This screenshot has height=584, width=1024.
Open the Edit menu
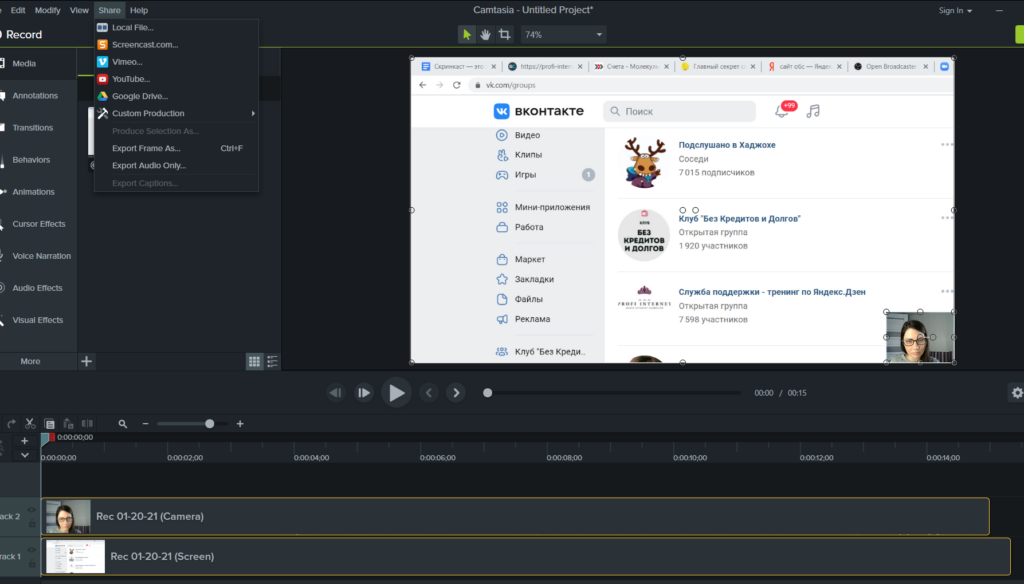(x=18, y=10)
